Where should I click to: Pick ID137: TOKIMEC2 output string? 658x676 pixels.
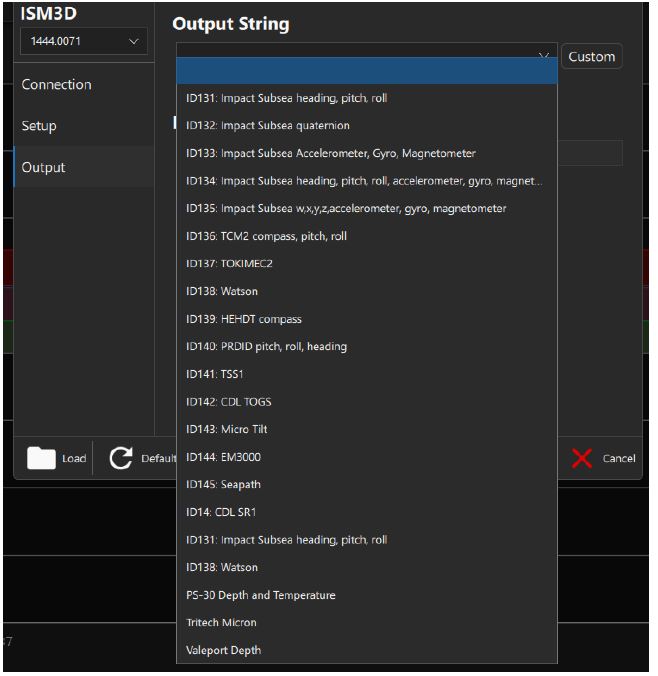229,264
